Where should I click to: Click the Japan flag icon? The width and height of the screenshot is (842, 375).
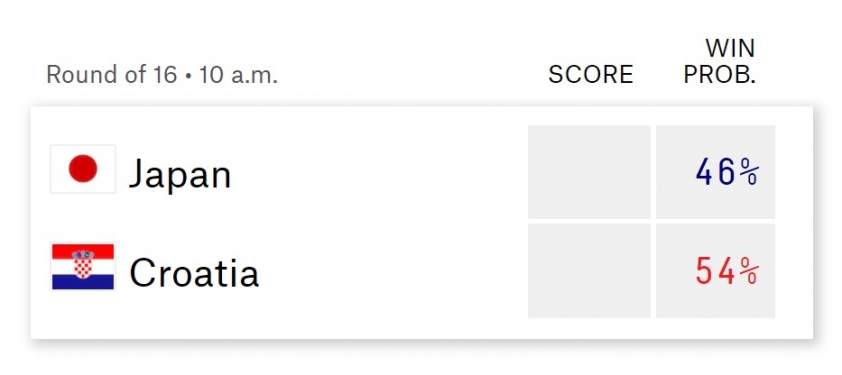[83, 169]
